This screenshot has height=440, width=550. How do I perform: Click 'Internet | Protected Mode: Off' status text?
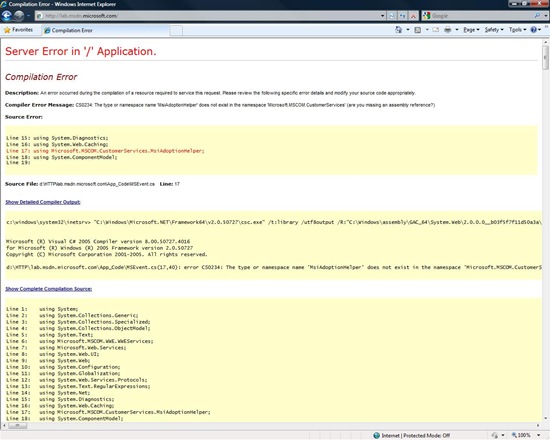(416, 435)
